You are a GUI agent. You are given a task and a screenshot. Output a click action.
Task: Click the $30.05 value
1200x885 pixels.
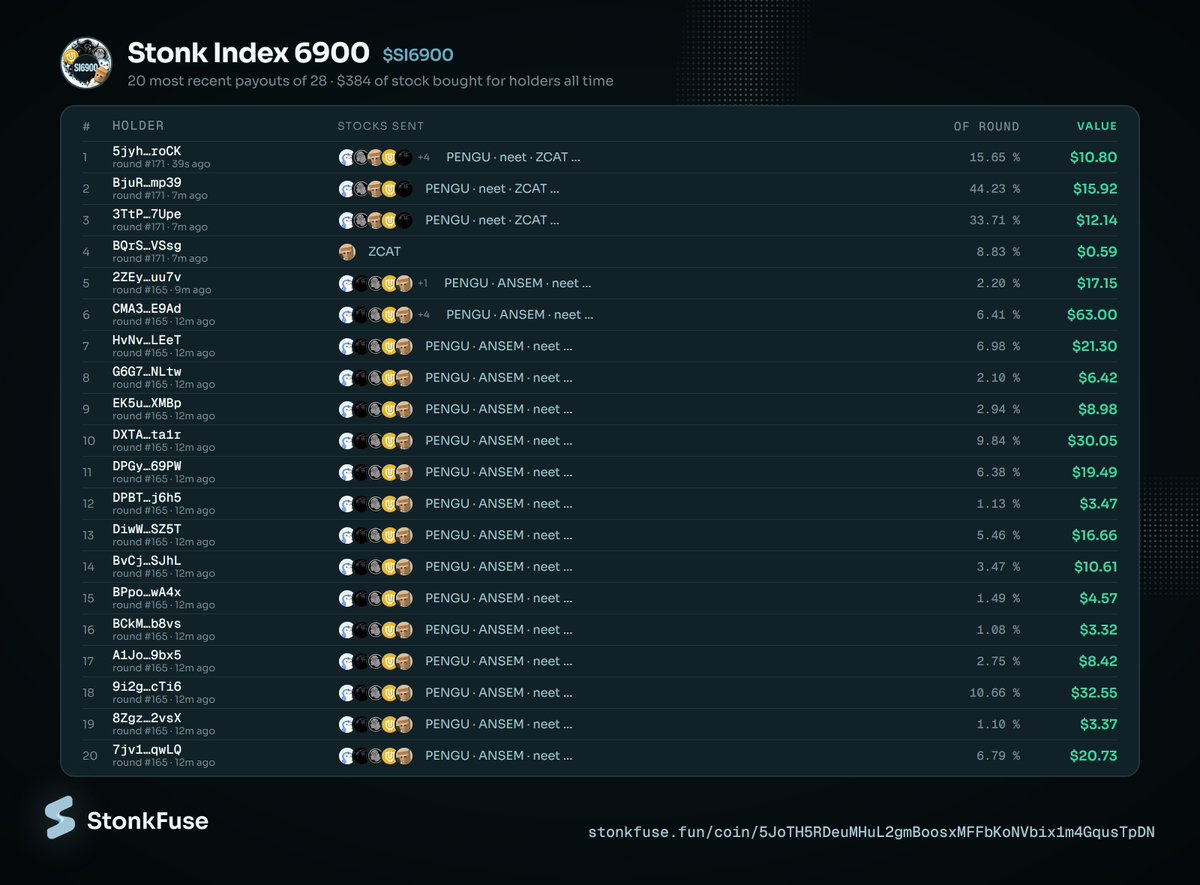(1092, 441)
